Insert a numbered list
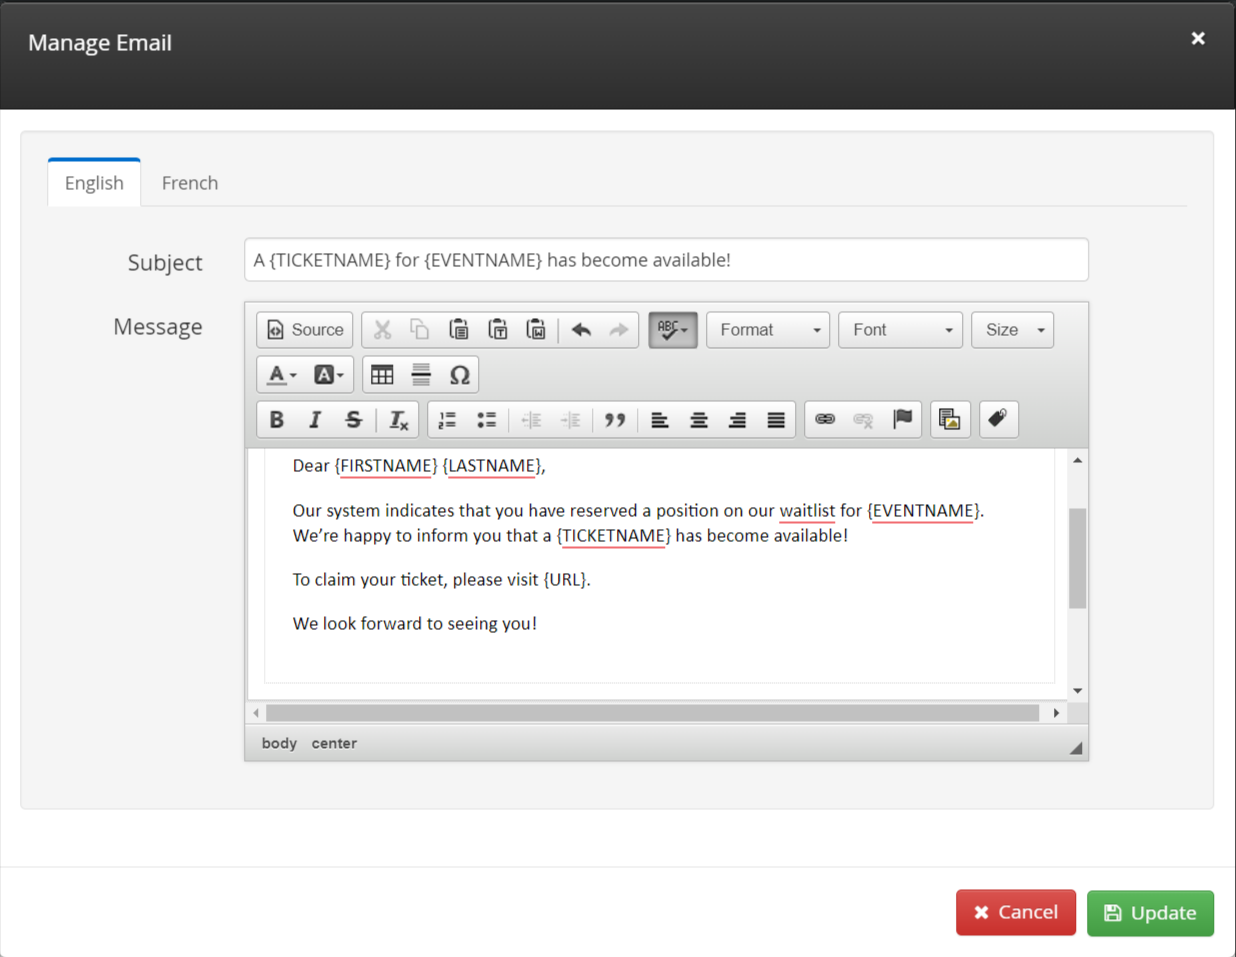 click(447, 420)
